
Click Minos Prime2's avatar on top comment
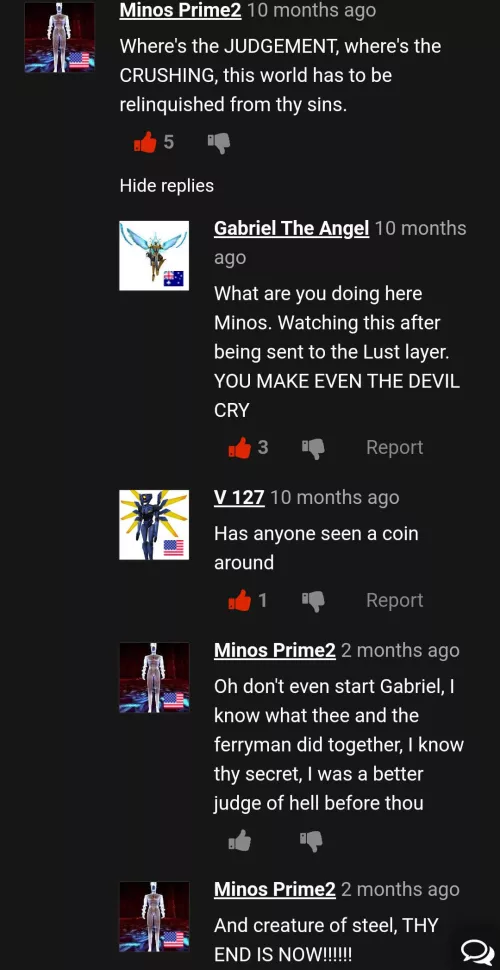tap(59, 37)
